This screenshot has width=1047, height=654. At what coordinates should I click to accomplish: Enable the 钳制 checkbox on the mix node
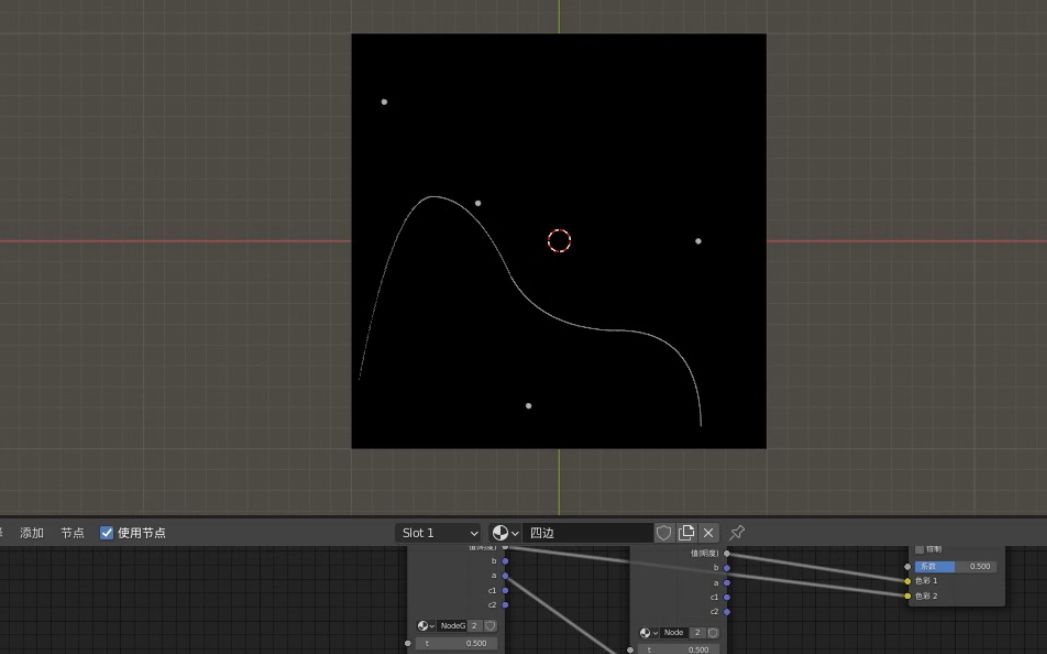pos(919,548)
